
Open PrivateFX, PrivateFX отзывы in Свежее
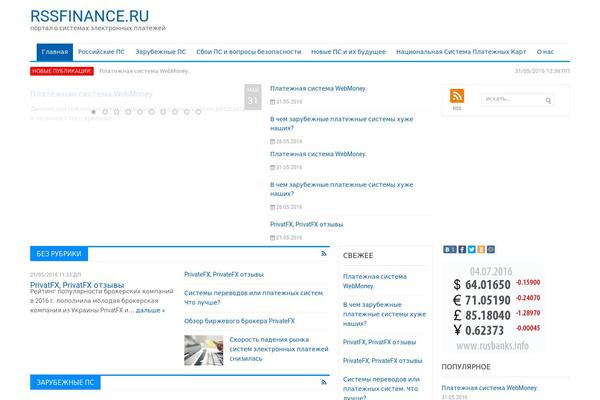(383, 361)
